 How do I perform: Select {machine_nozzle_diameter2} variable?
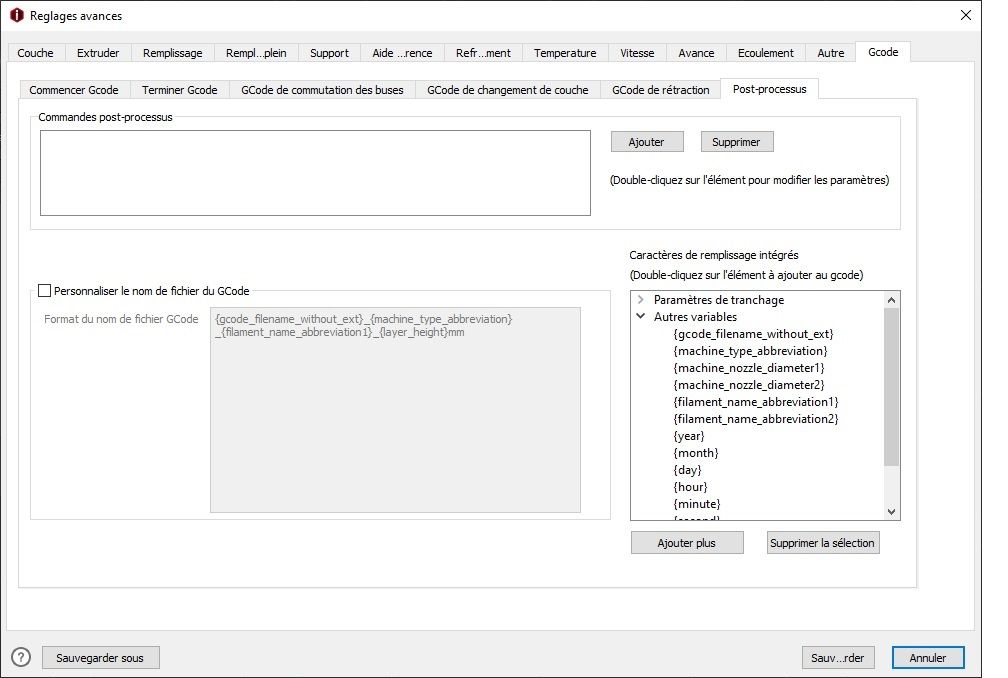748,384
